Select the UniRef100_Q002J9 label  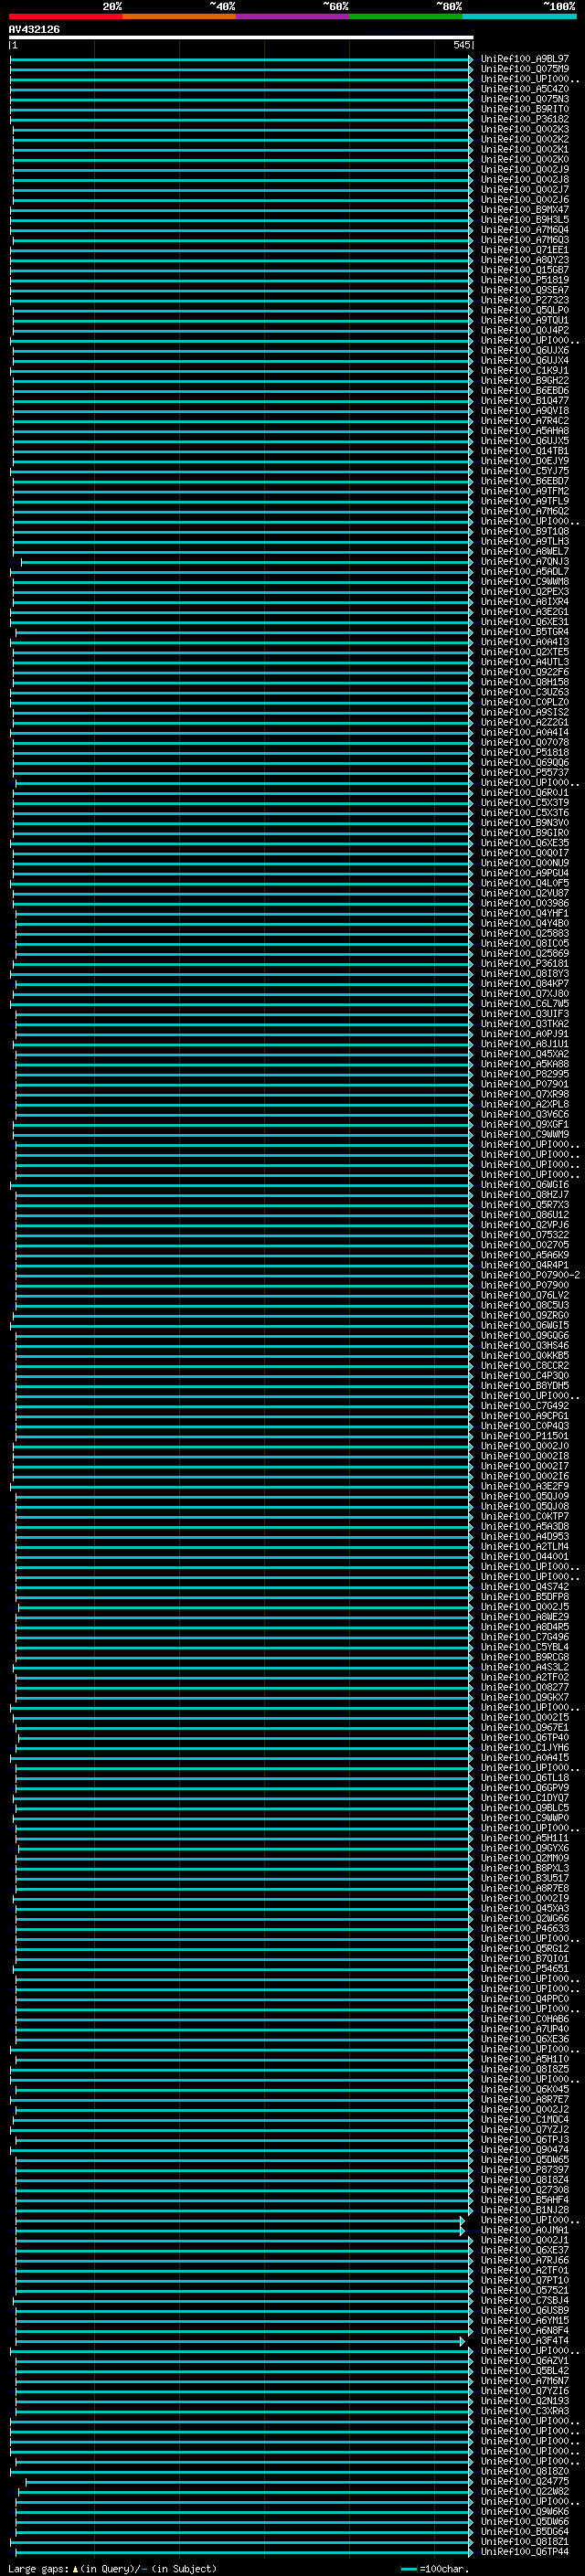pyautogui.click(x=524, y=169)
